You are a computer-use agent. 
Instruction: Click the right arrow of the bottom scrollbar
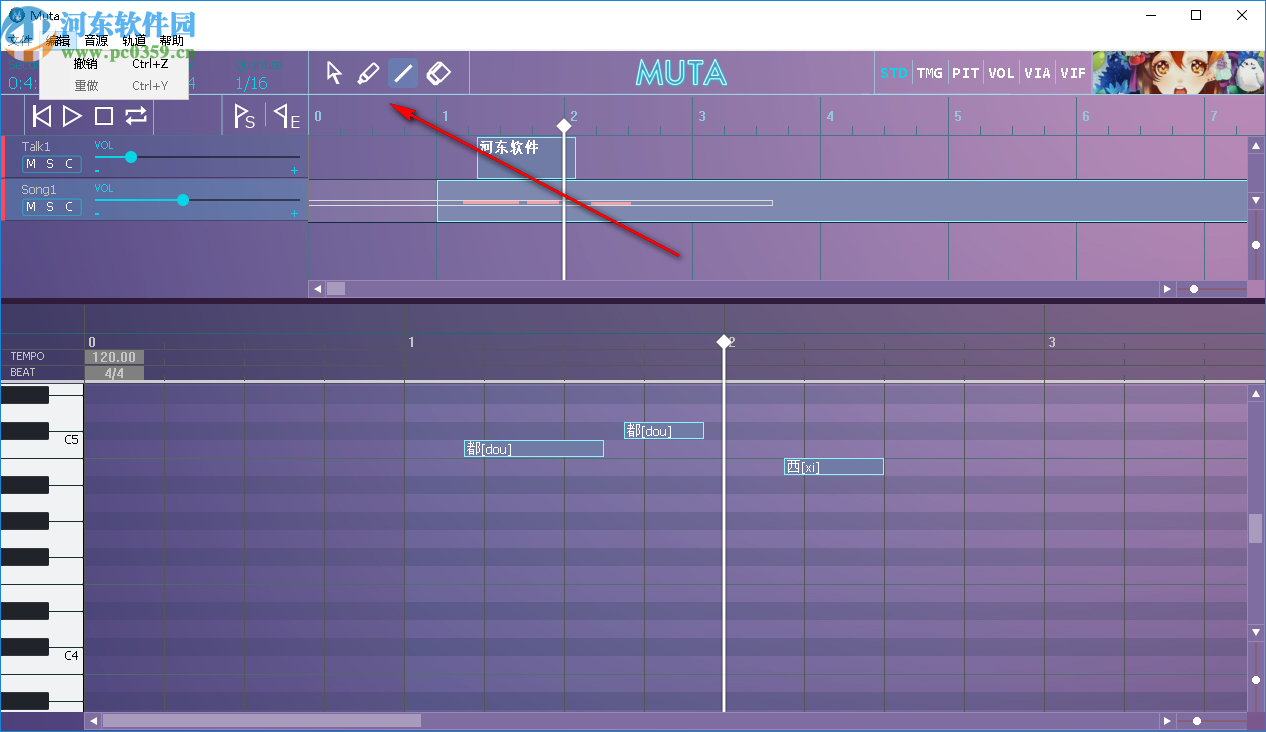click(x=1167, y=720)
